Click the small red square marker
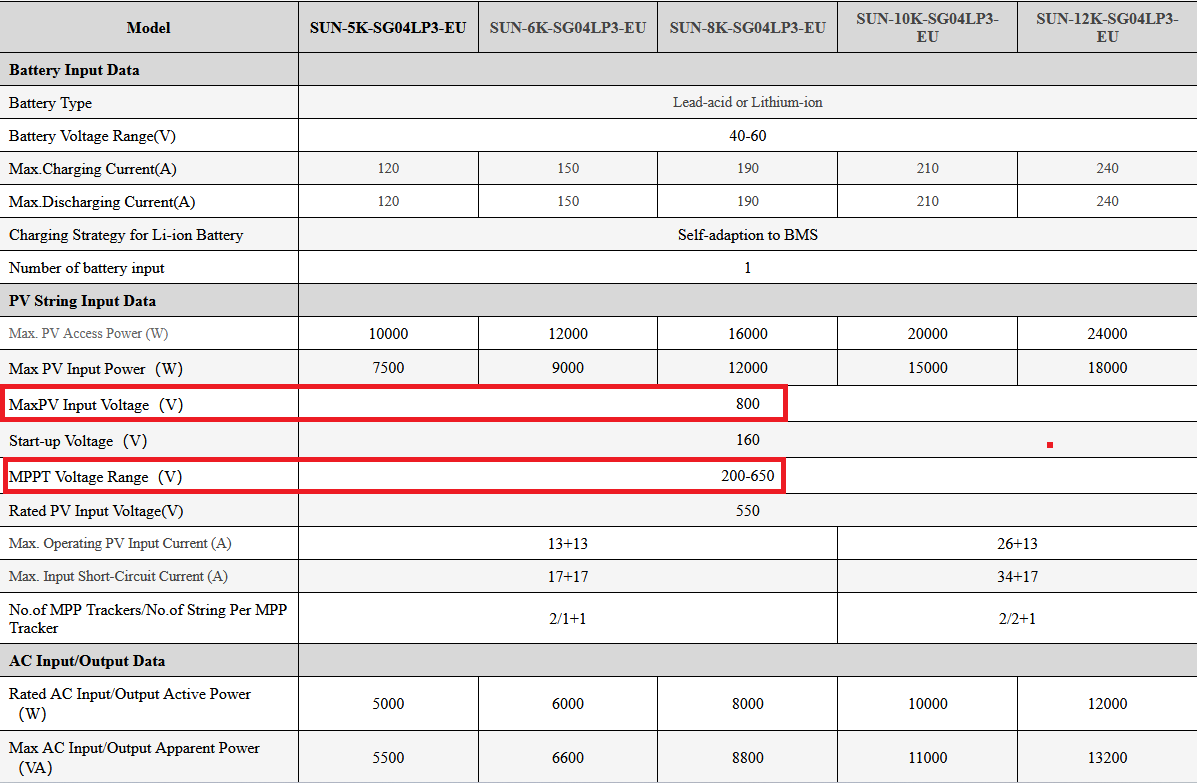The width and height of the screenshot is (1197, 783). click(1050, 445)
